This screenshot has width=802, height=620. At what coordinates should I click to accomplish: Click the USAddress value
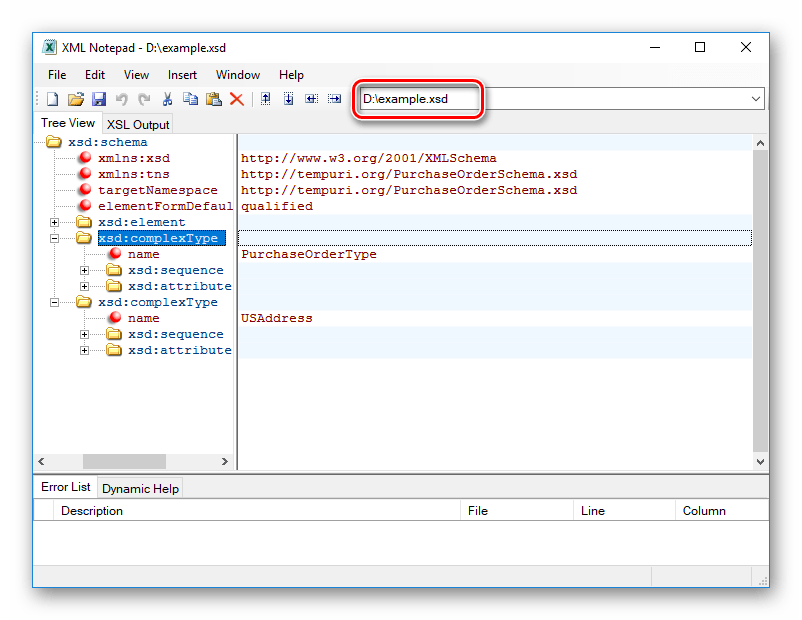(277, 318)
